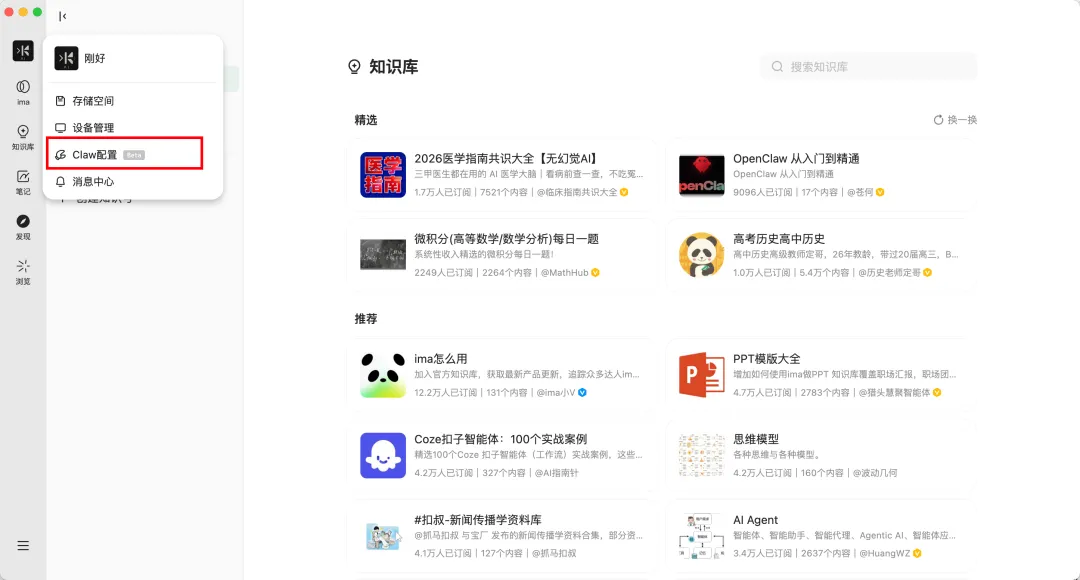Click the 扣叔 illustration thumbnail
The width and height of the screenshot is (1080, 580).
[382, 537]
